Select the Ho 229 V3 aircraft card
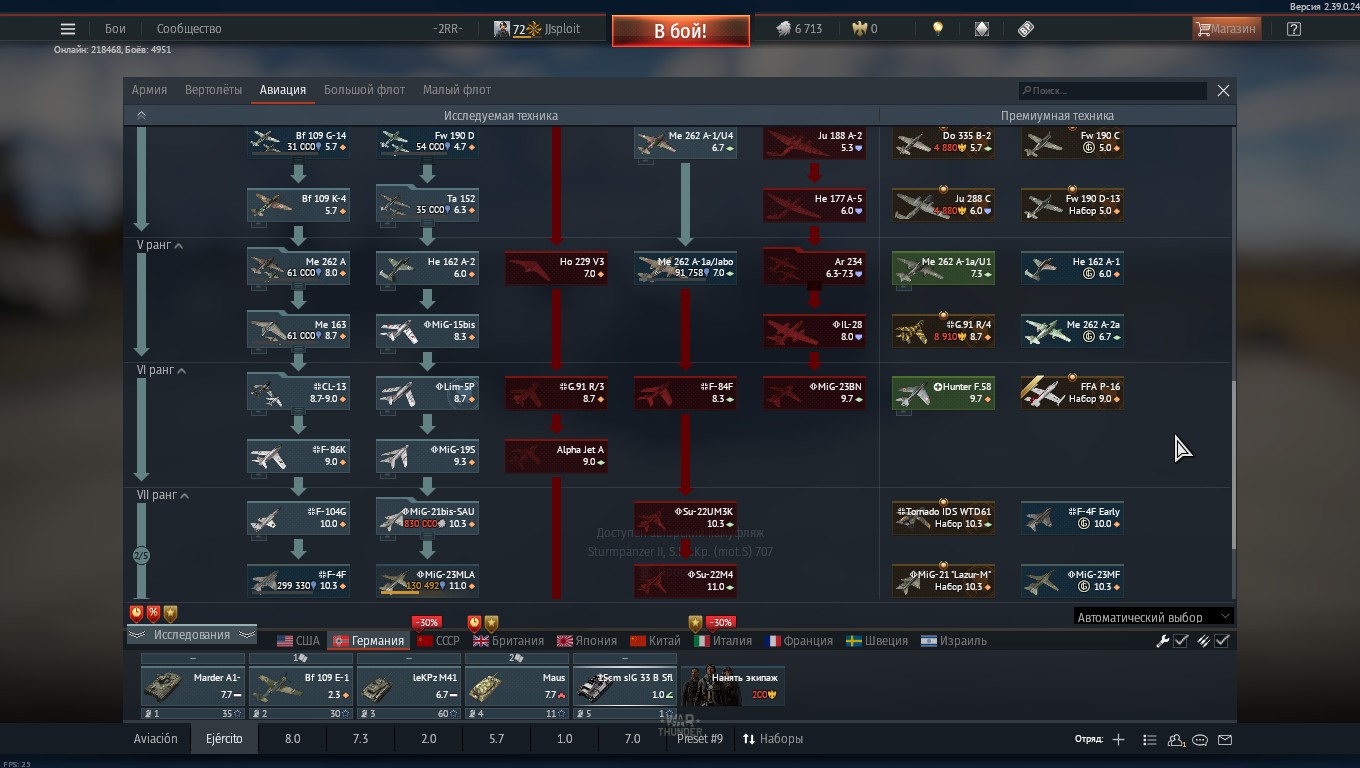This screenshot has width=1360, height=768. click(556, 268)
